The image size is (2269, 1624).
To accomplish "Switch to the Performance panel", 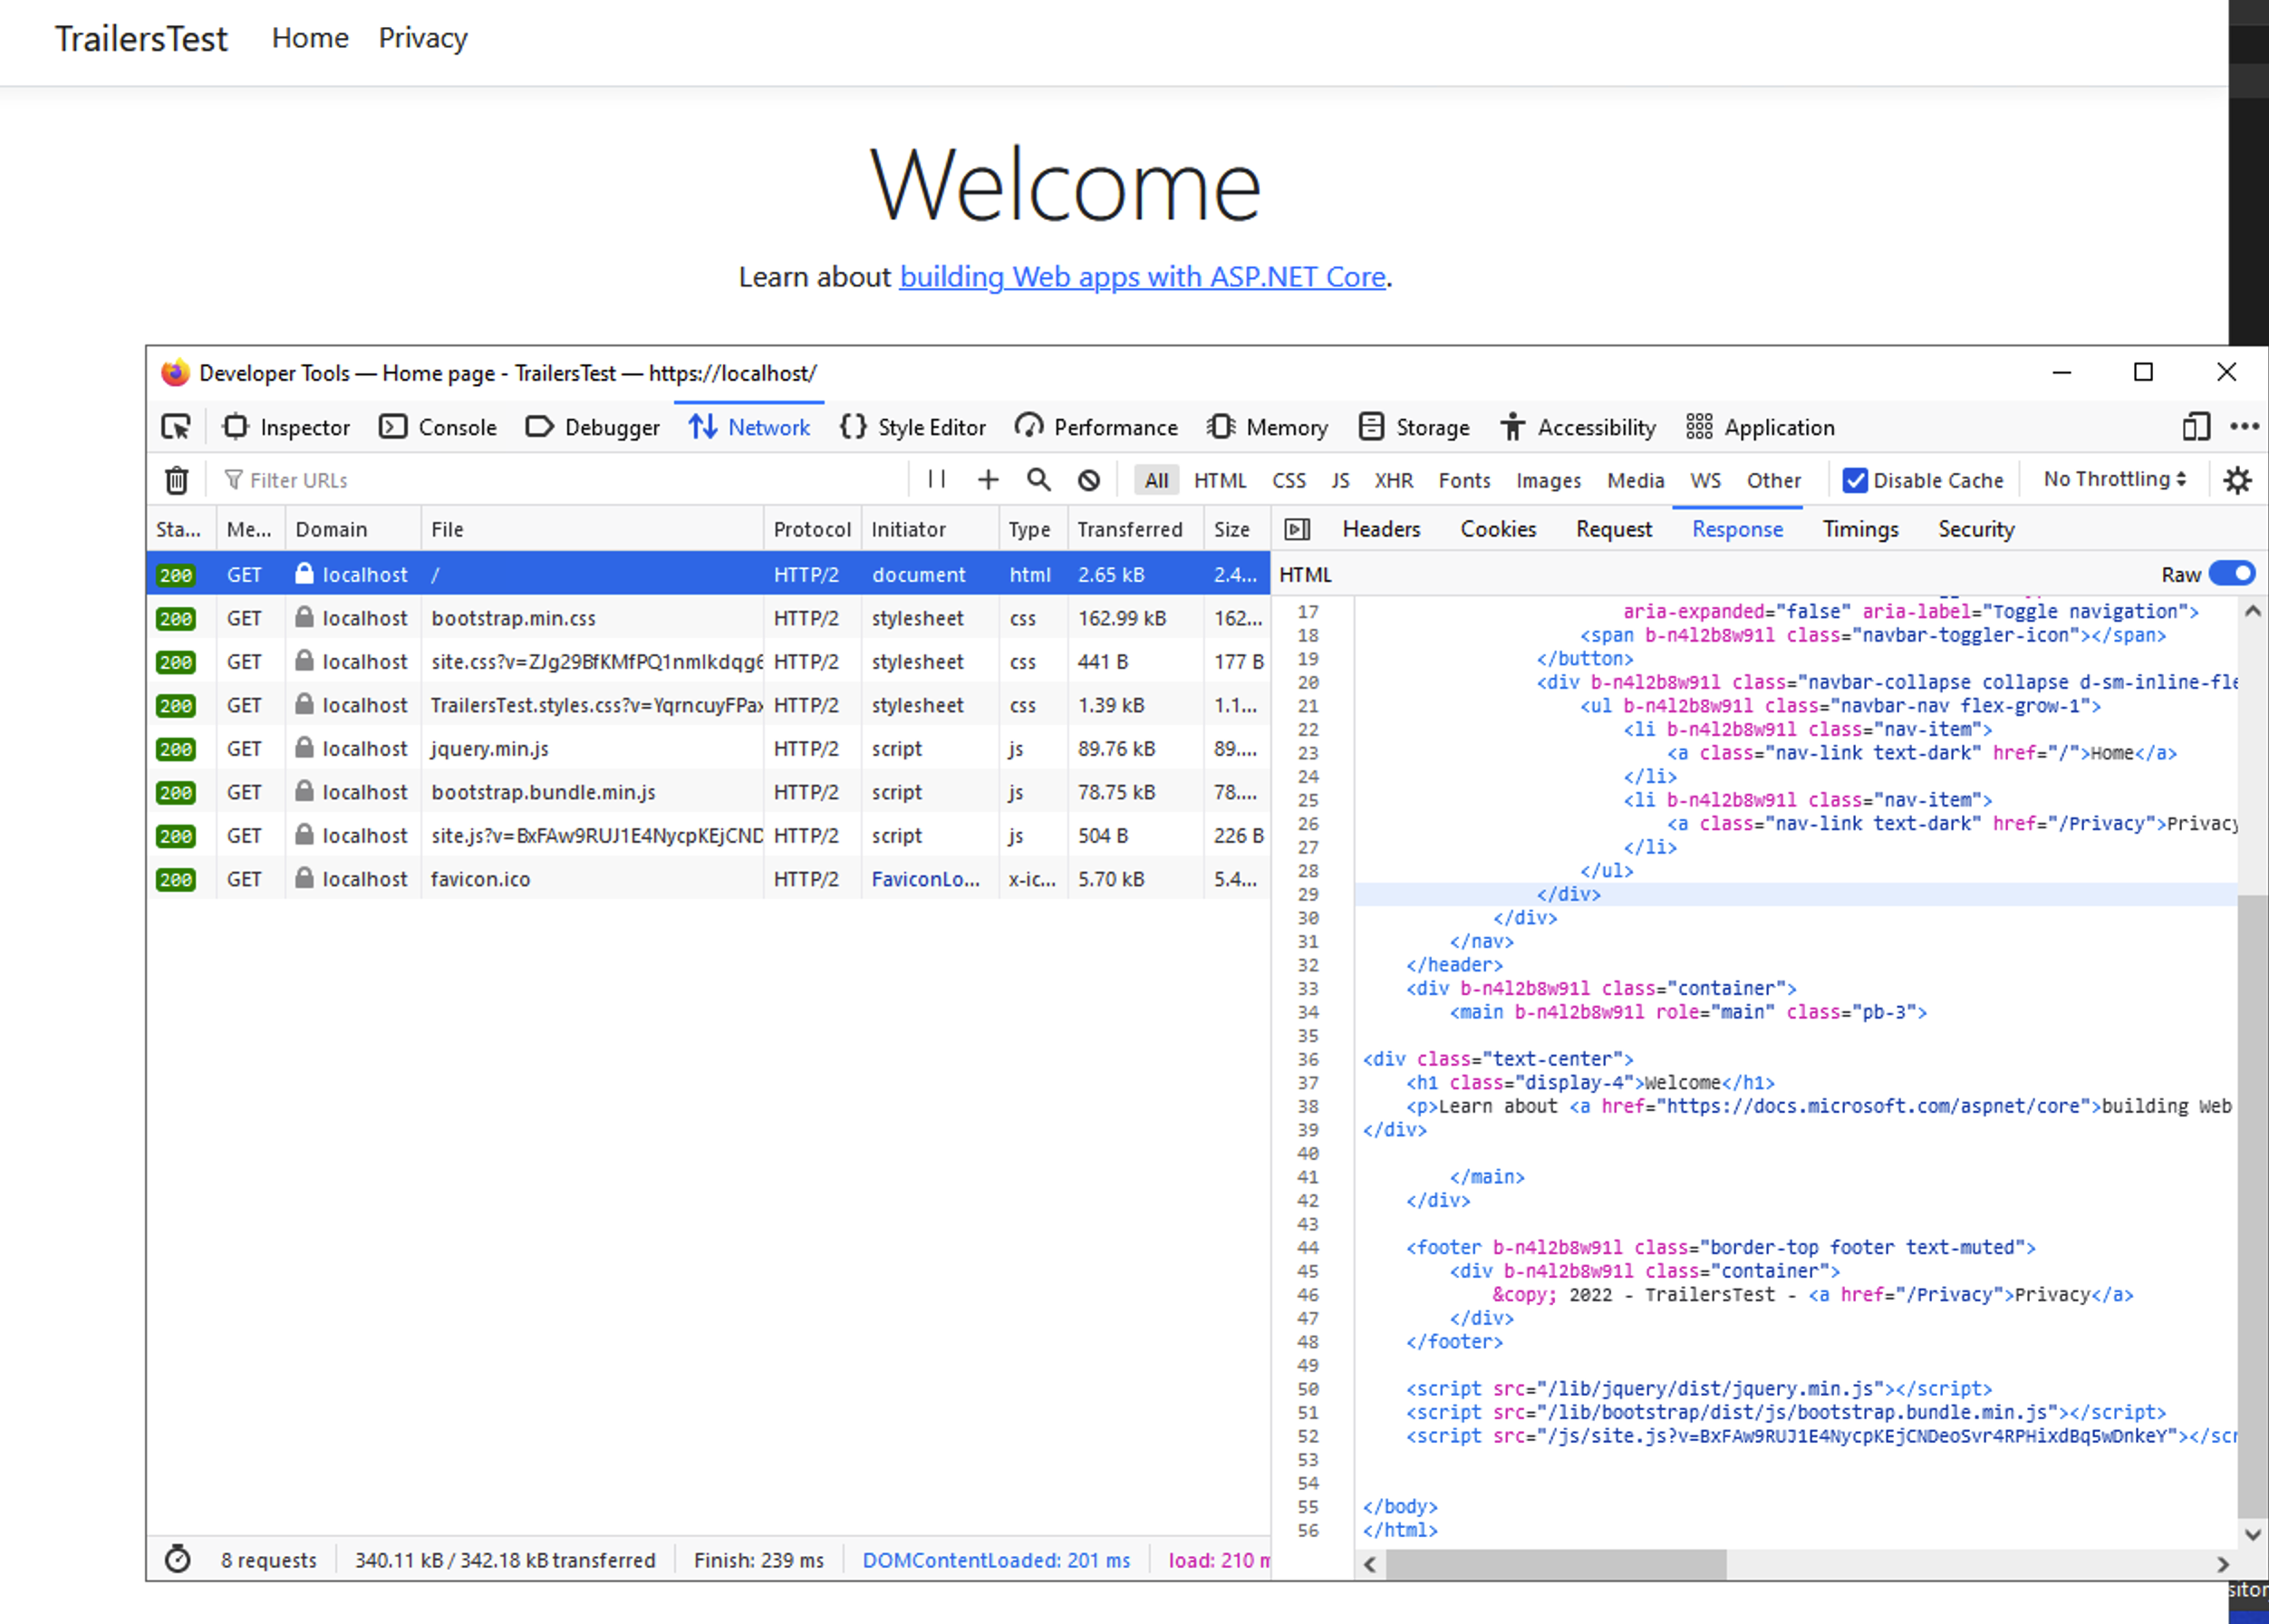I will coord(1096,427).
